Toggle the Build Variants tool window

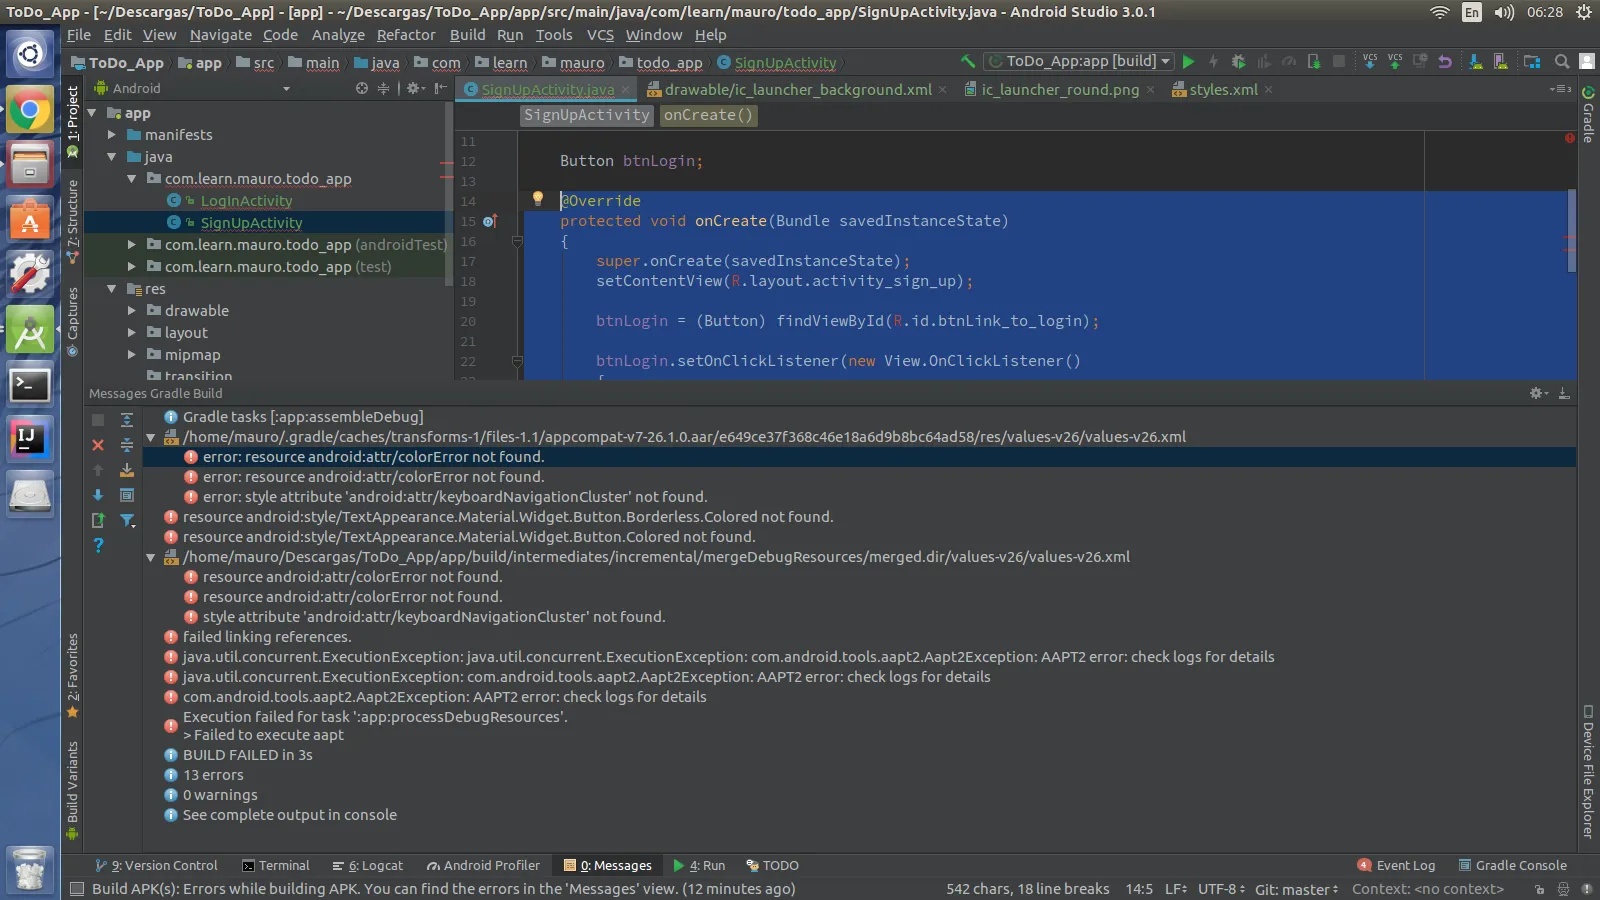click(72, 790)
